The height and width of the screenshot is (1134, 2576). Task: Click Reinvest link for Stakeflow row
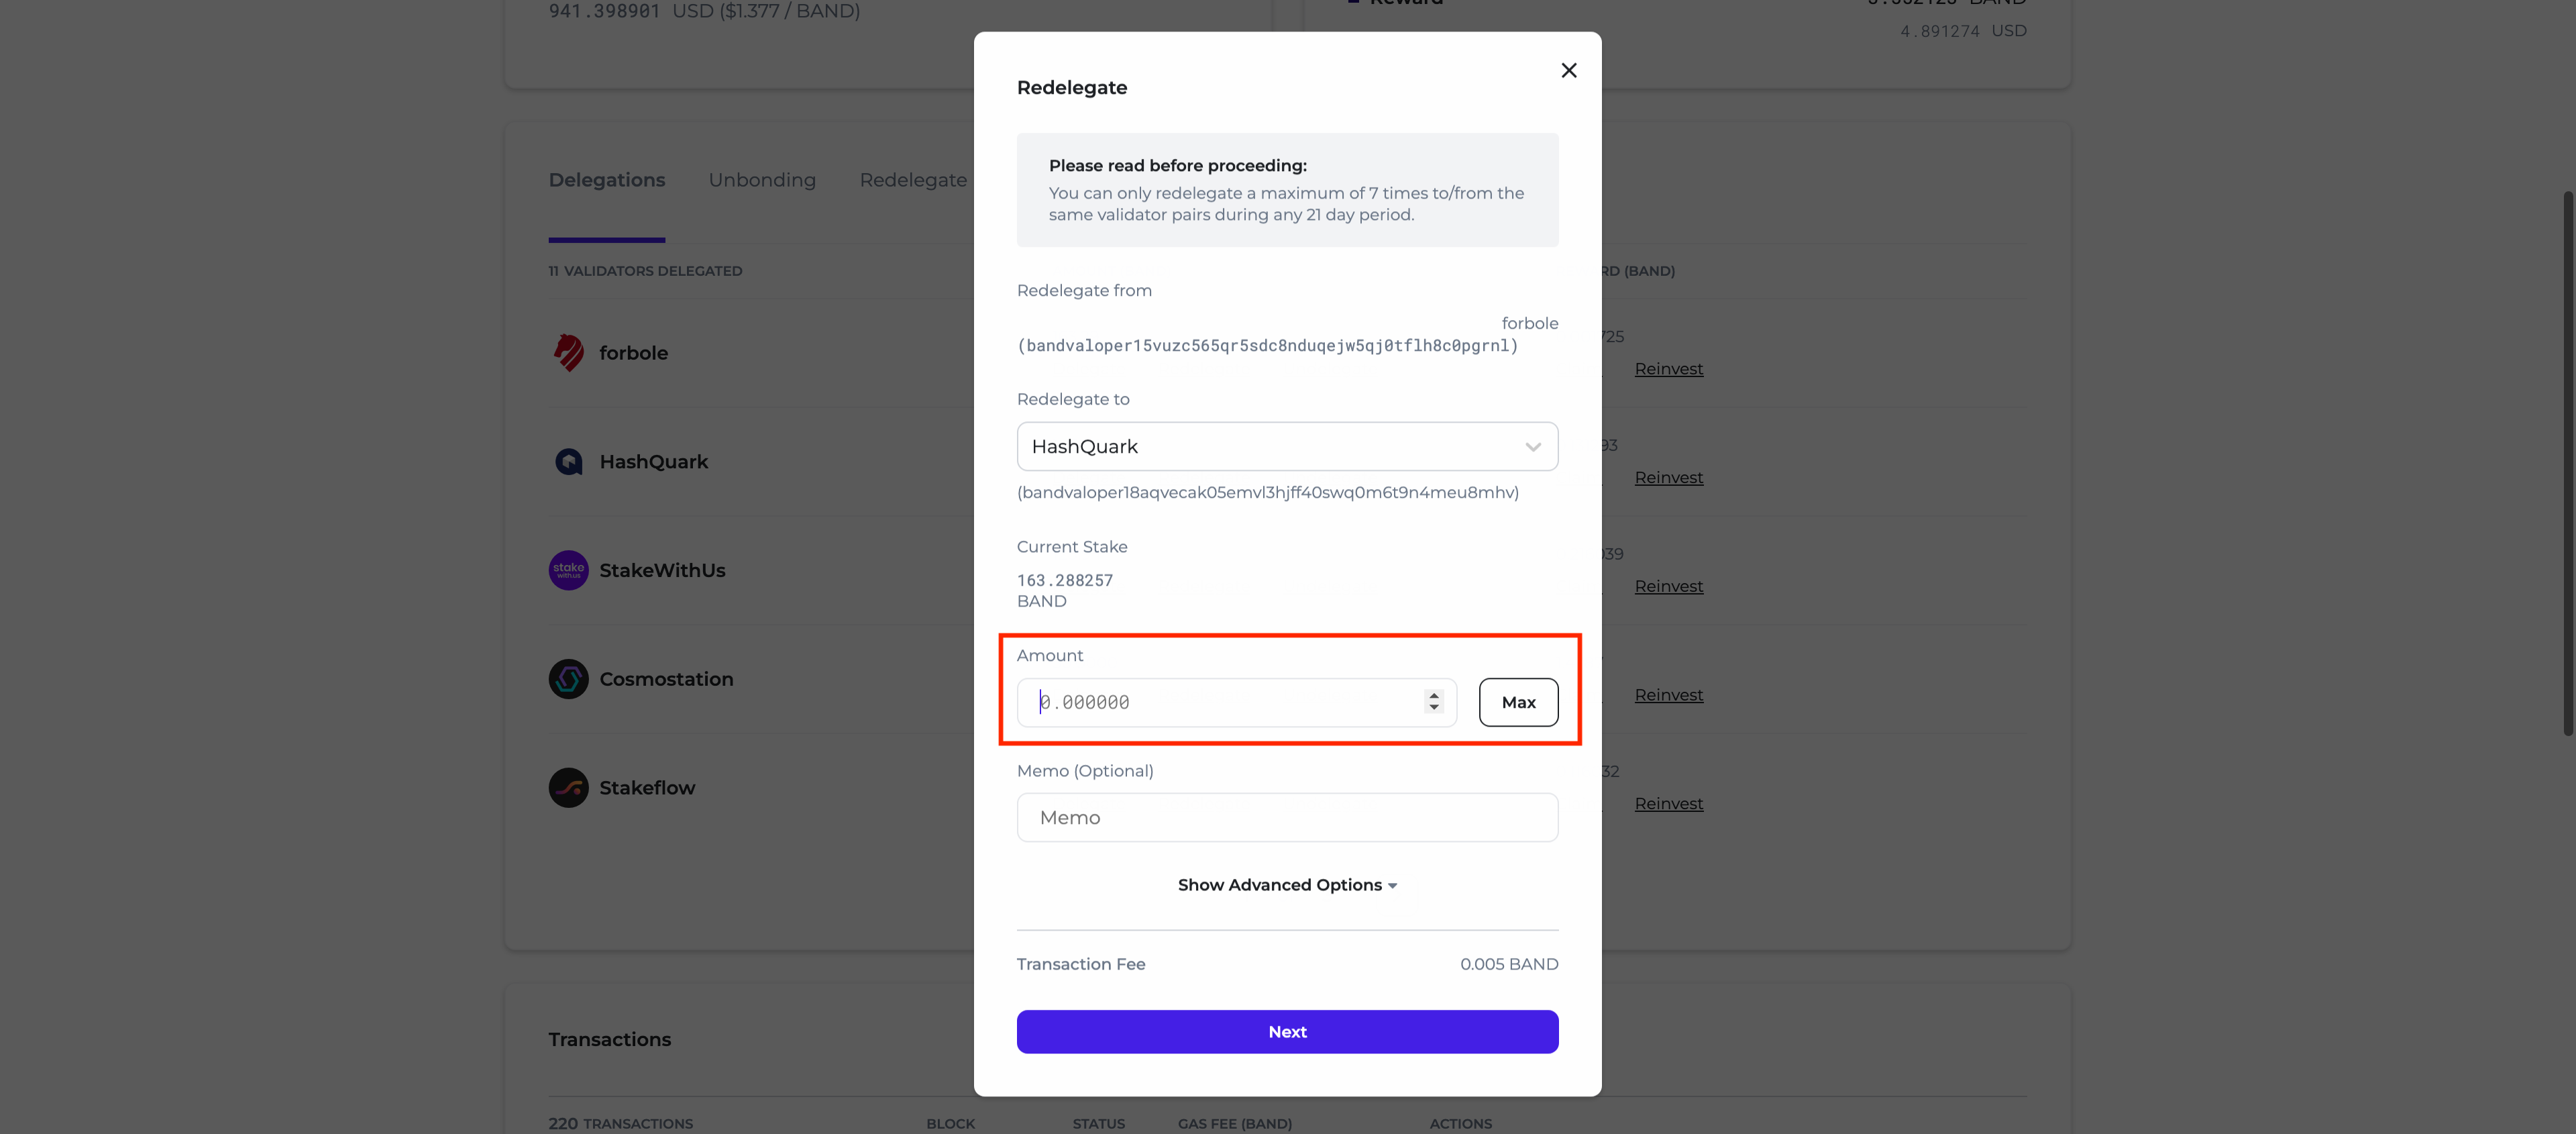click(1668, 804)
